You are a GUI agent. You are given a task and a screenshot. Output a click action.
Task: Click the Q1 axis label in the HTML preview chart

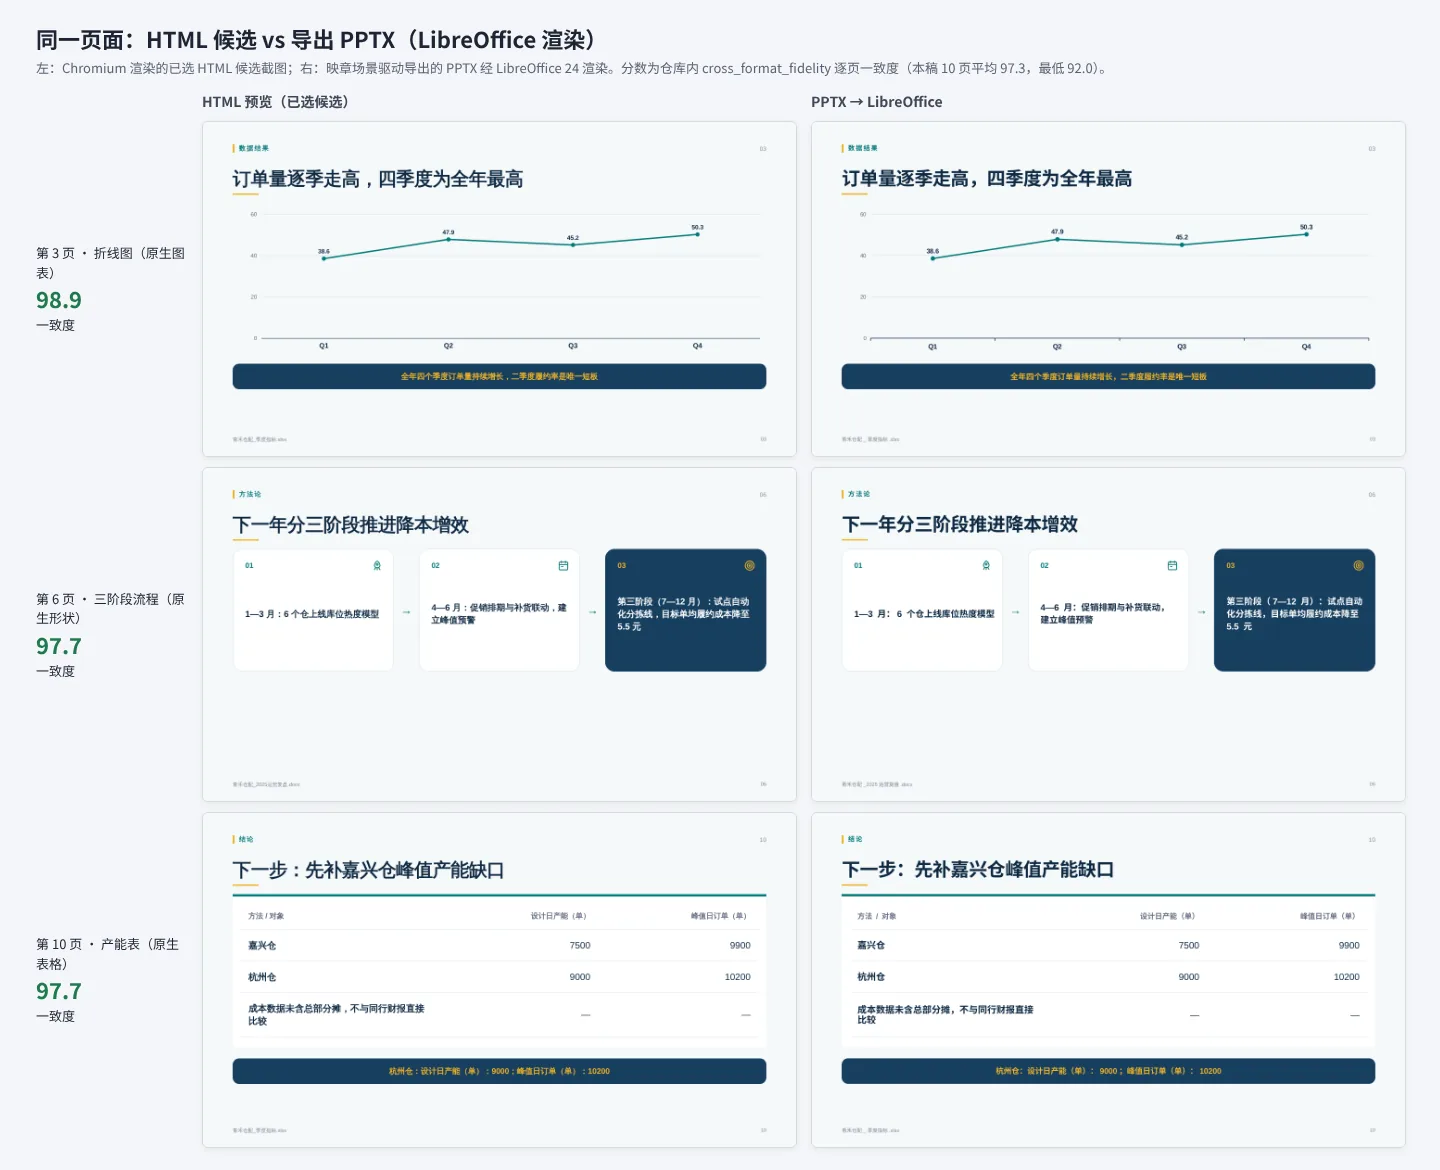324,346
